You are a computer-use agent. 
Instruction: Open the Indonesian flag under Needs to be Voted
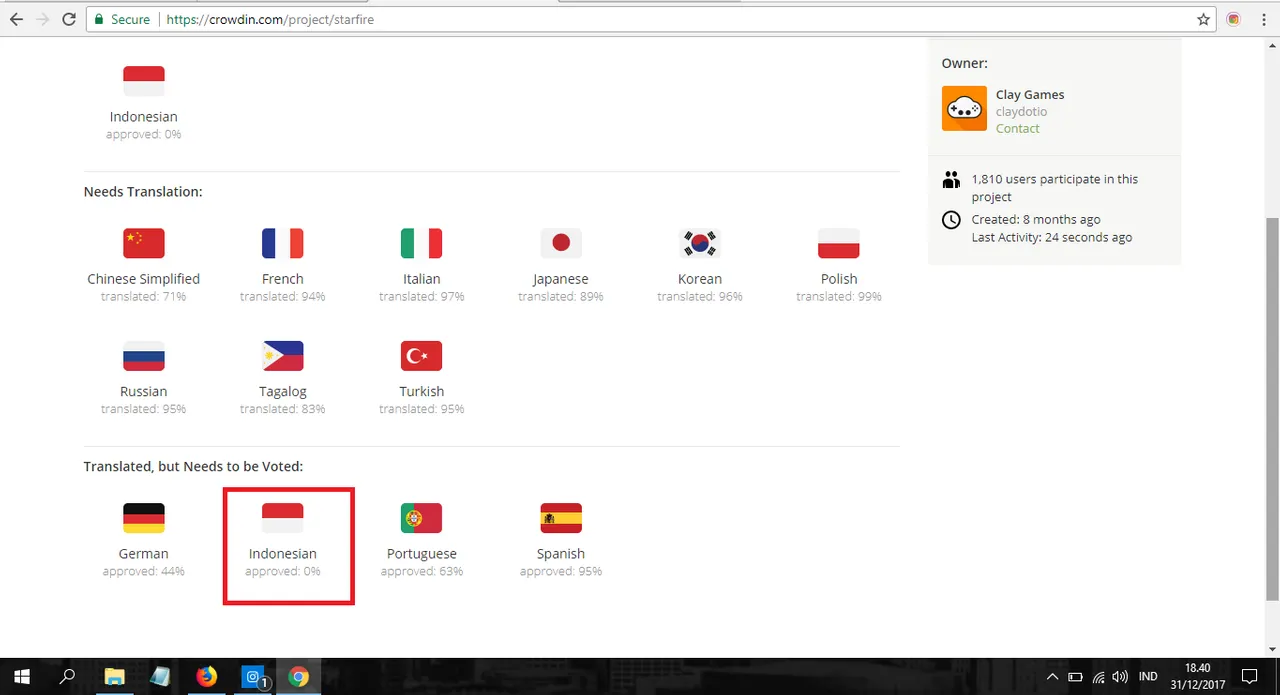point(283,518)
